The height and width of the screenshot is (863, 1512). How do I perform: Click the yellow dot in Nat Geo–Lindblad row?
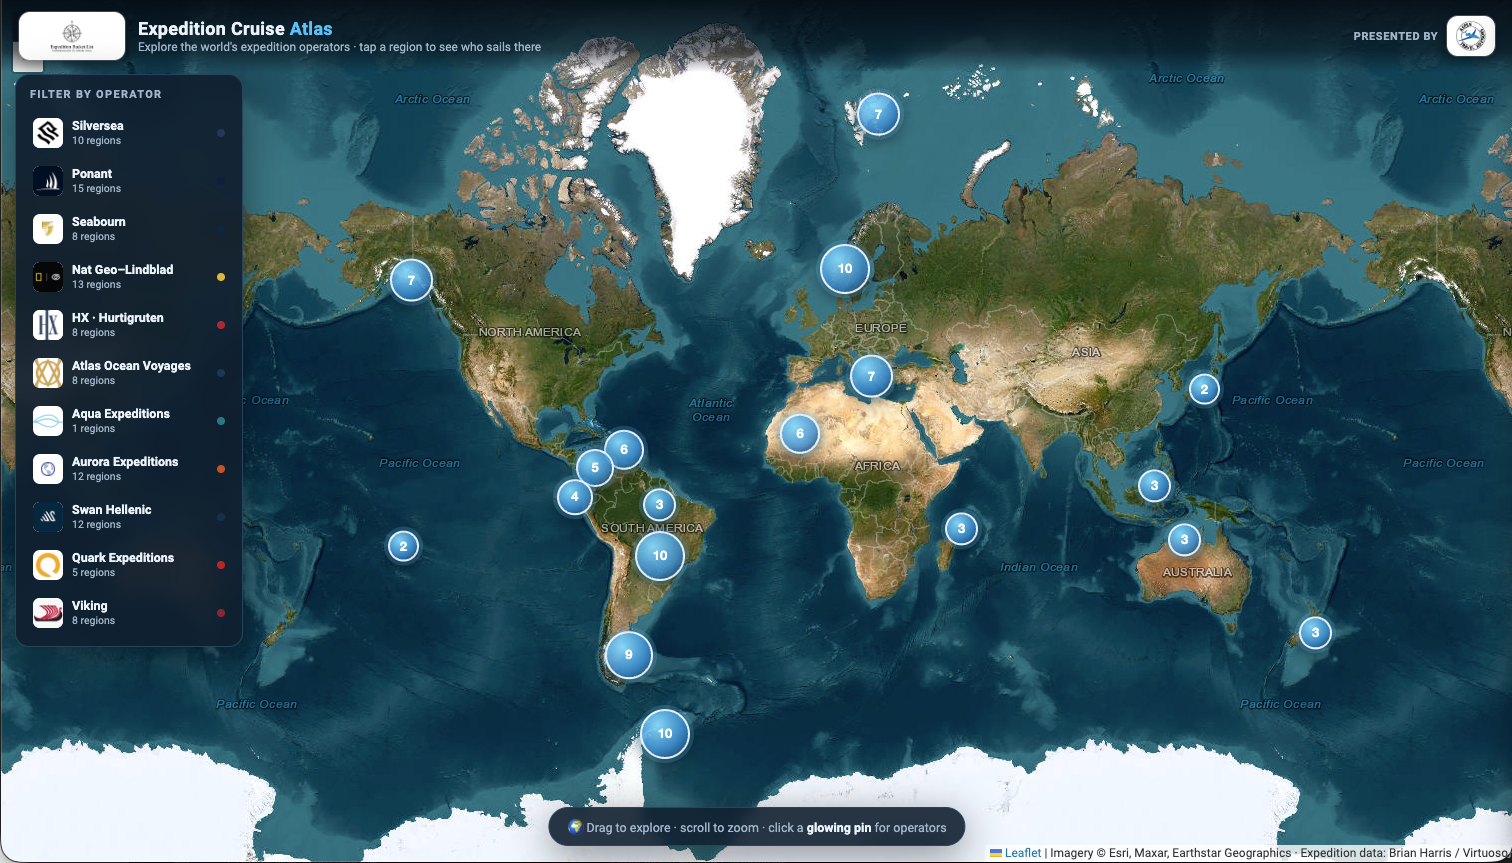click(221, 277)
